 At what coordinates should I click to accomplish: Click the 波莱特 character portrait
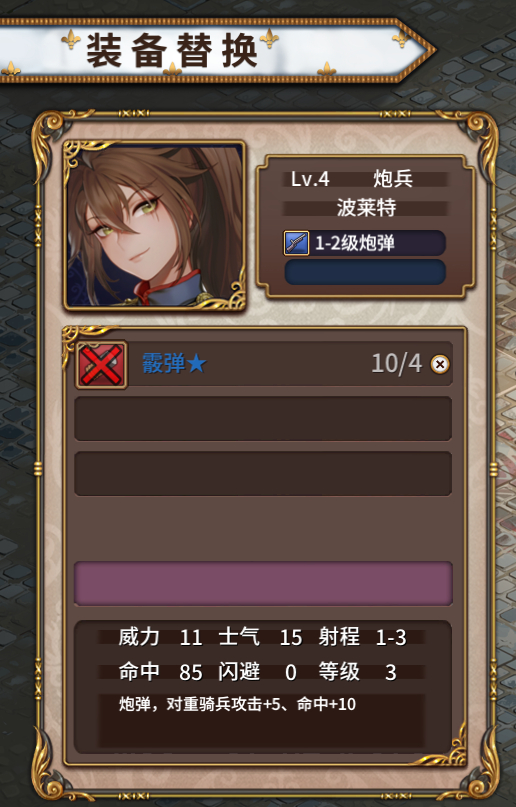(x=154, y=225)
